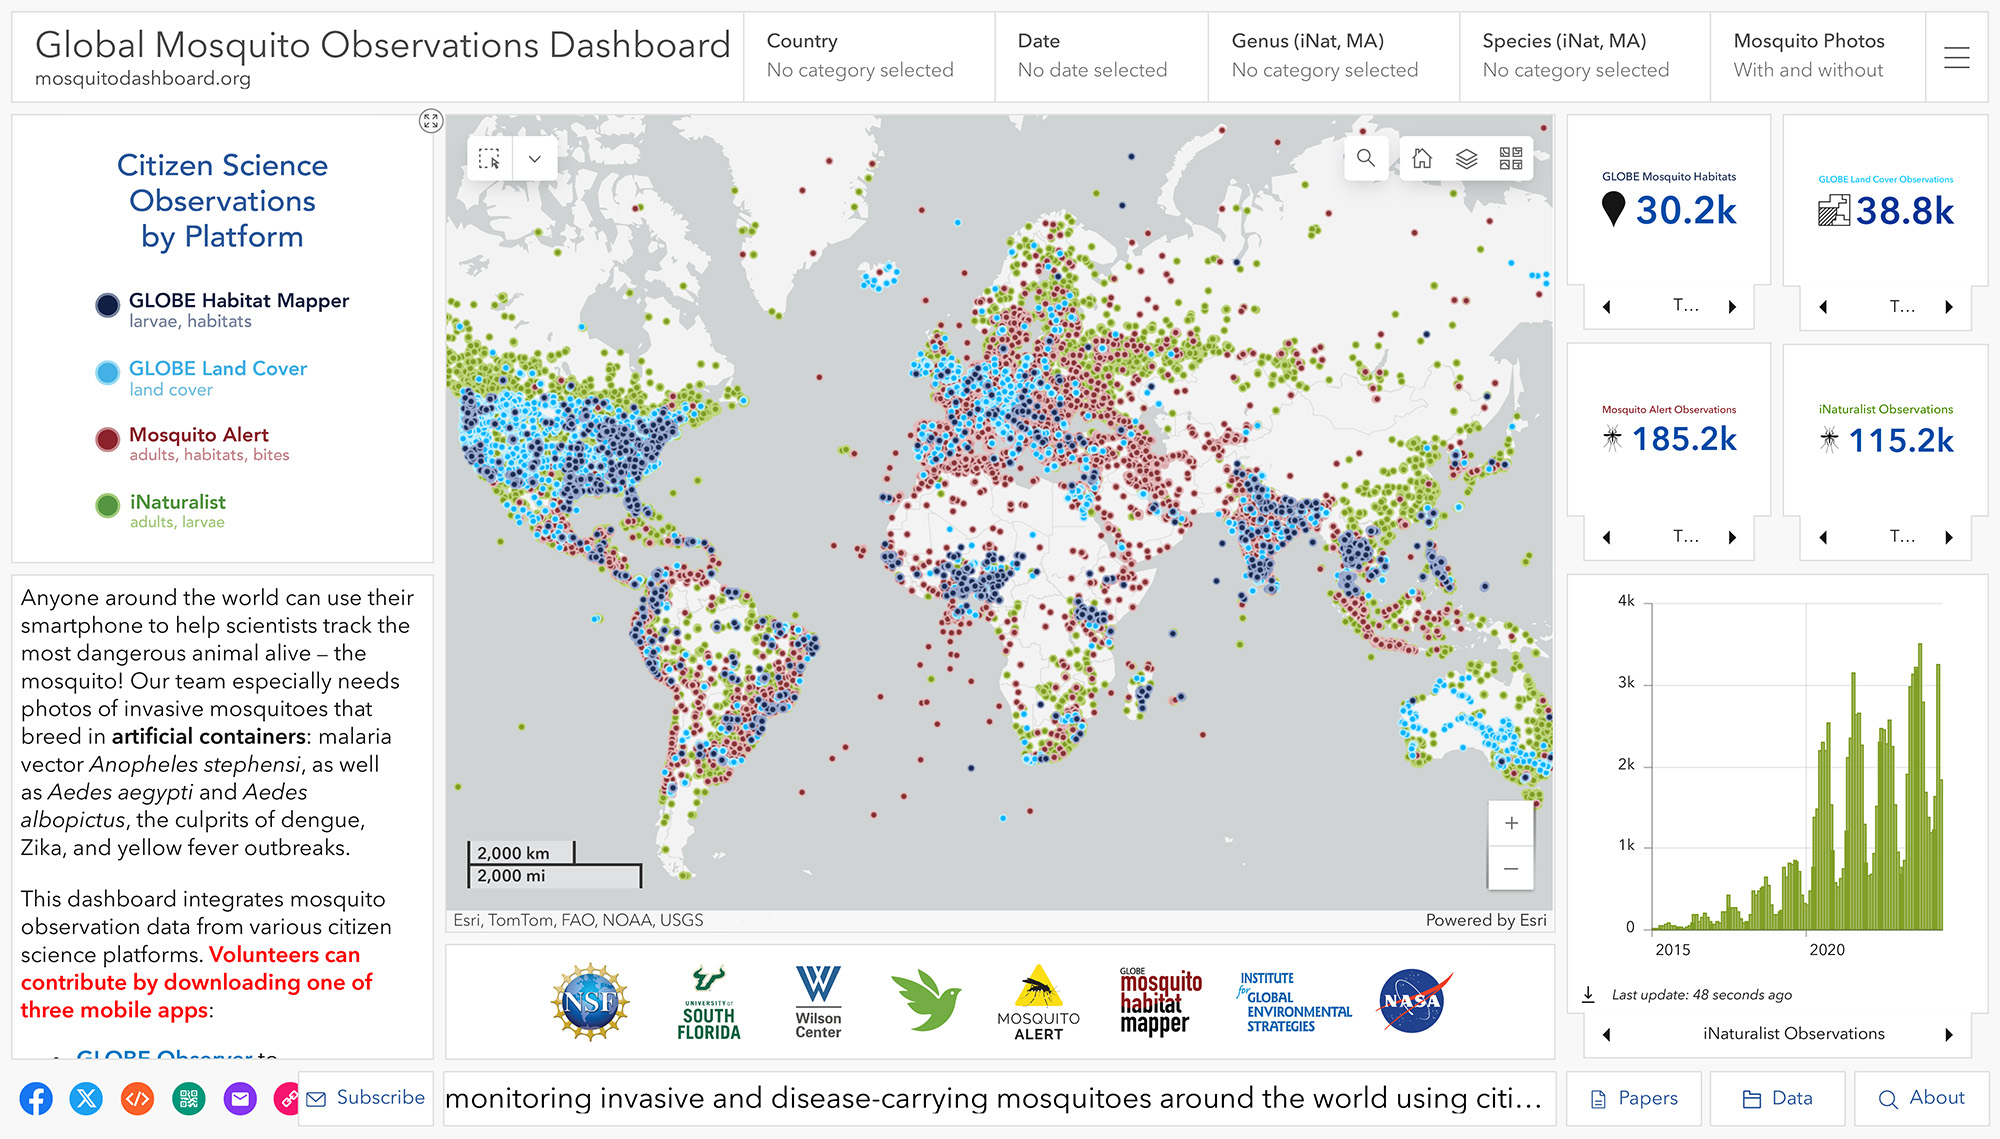This screenshot has height=1139, width=2000.
Task: Click the GLOBE Mosquito Habitat Mapper logo
Action: point(1160,1001)
